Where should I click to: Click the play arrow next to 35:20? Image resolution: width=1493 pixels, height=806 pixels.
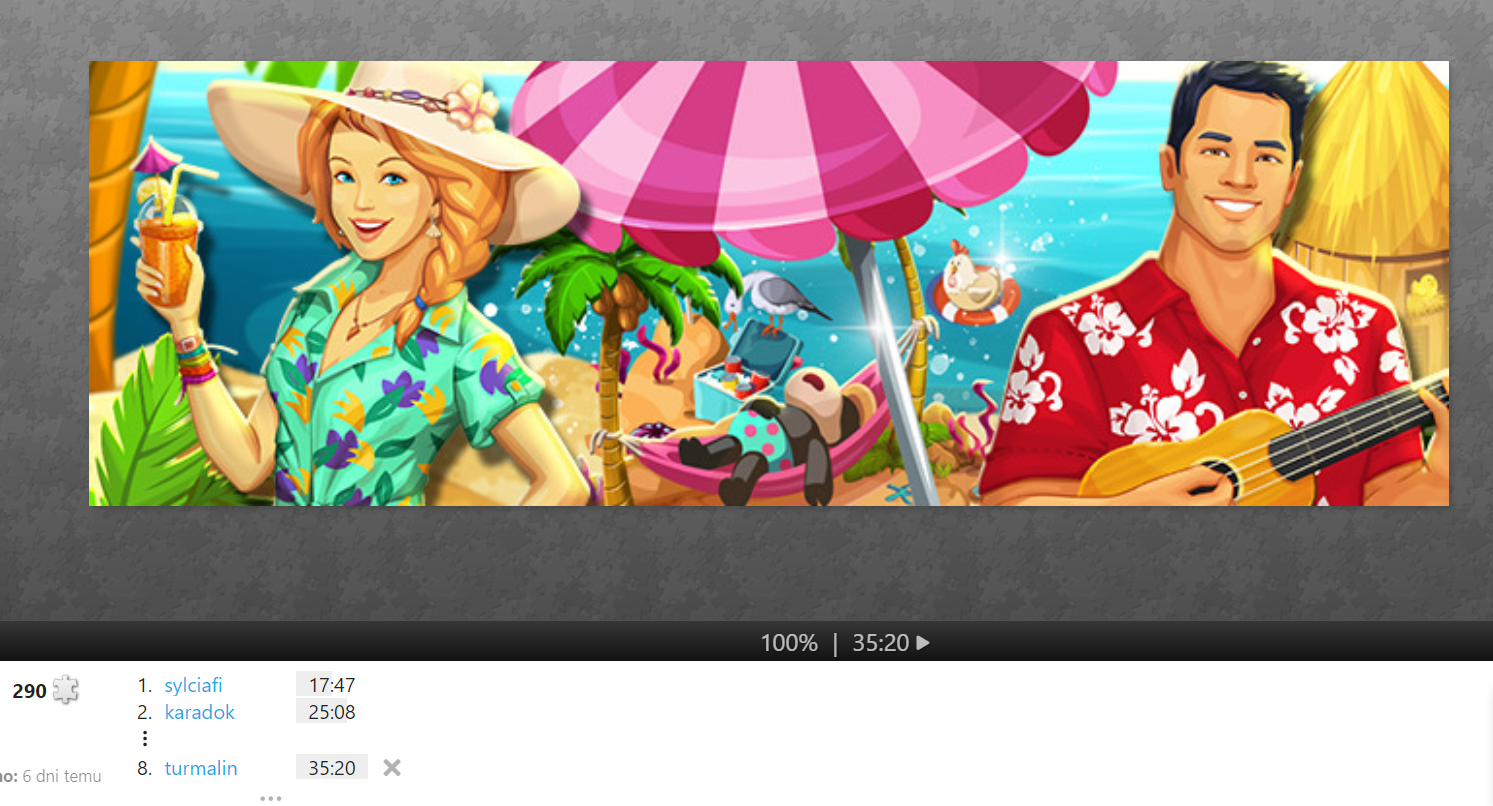click(x=923, y=643)
